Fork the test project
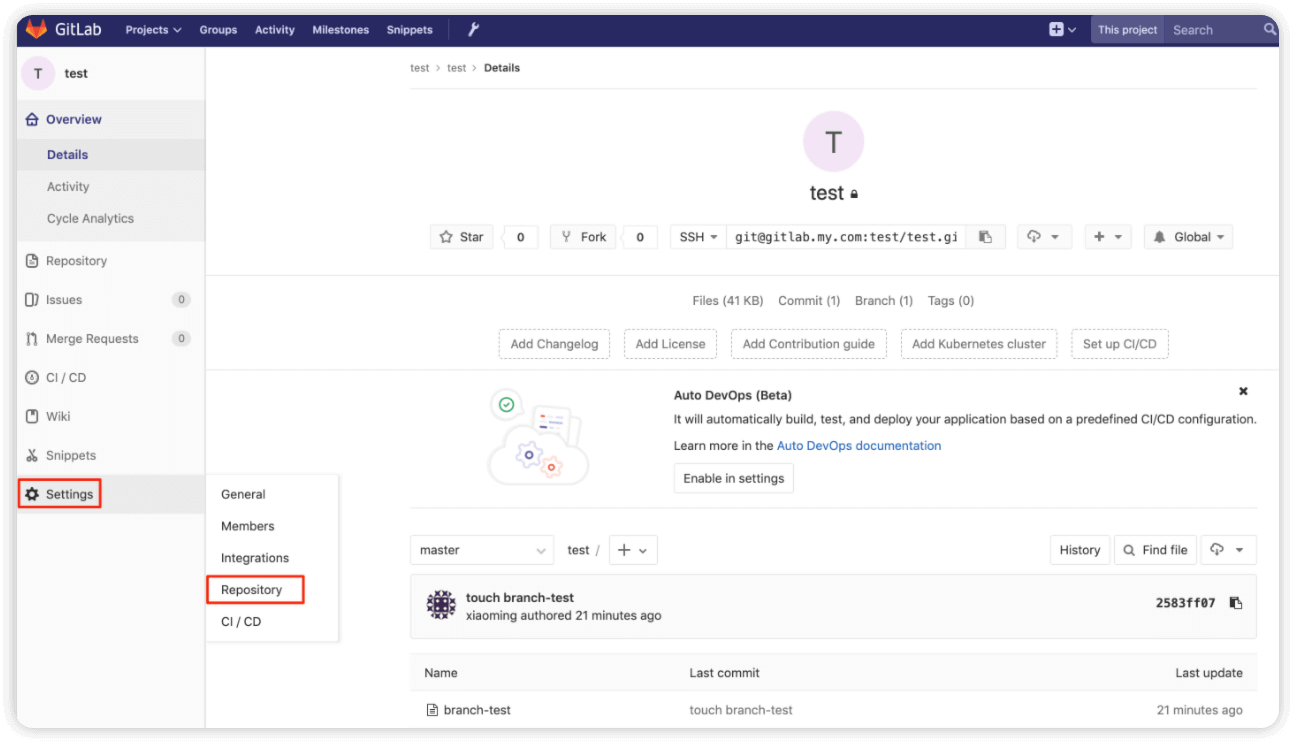 tap(584, 237)
